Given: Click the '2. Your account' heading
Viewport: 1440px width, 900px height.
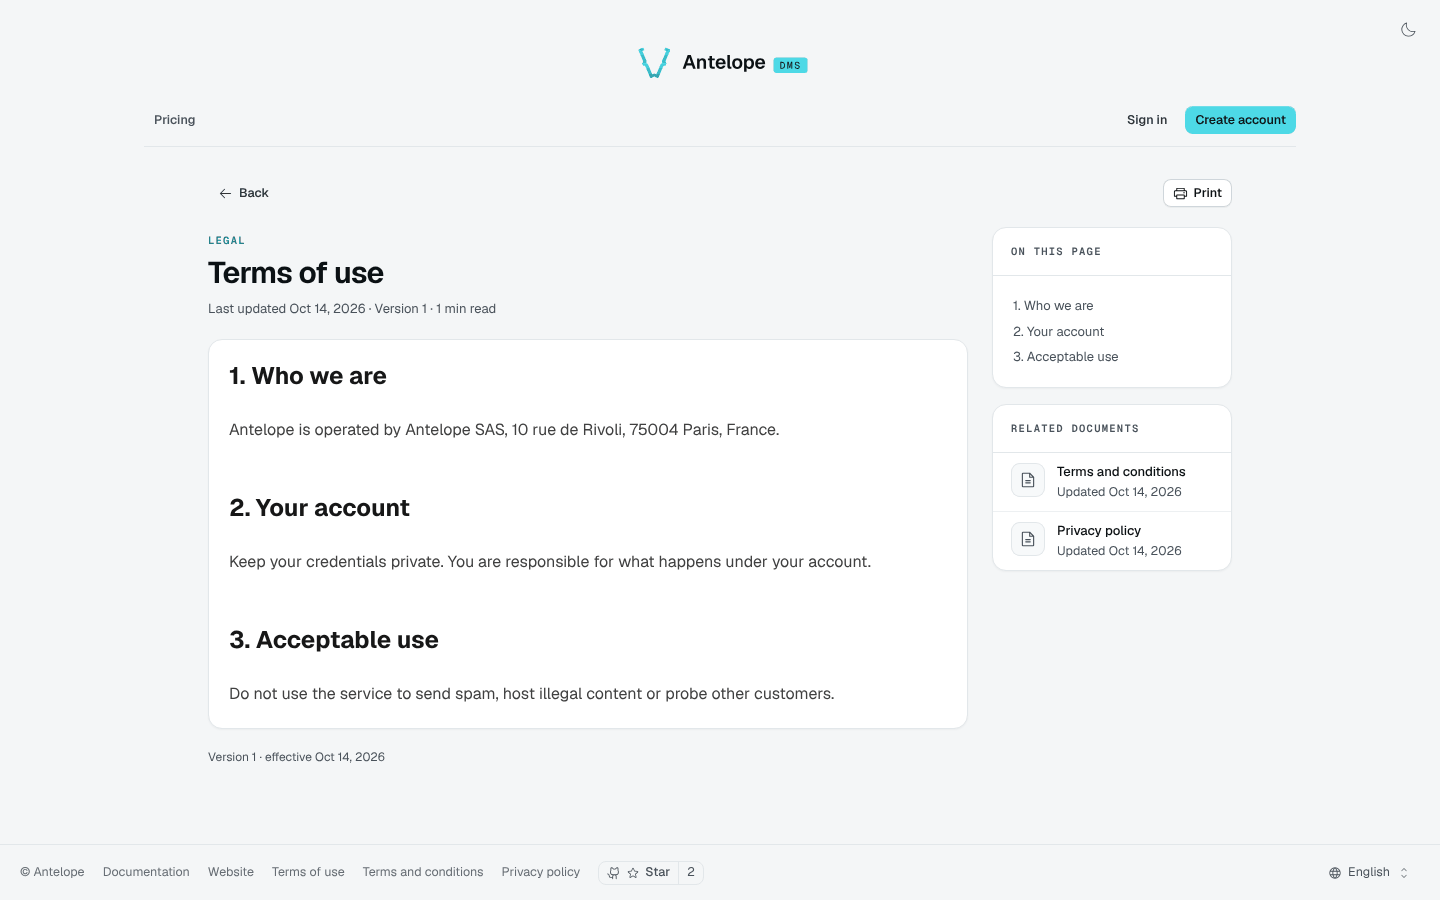Looking at the screenshot, I should click(319, 508).
